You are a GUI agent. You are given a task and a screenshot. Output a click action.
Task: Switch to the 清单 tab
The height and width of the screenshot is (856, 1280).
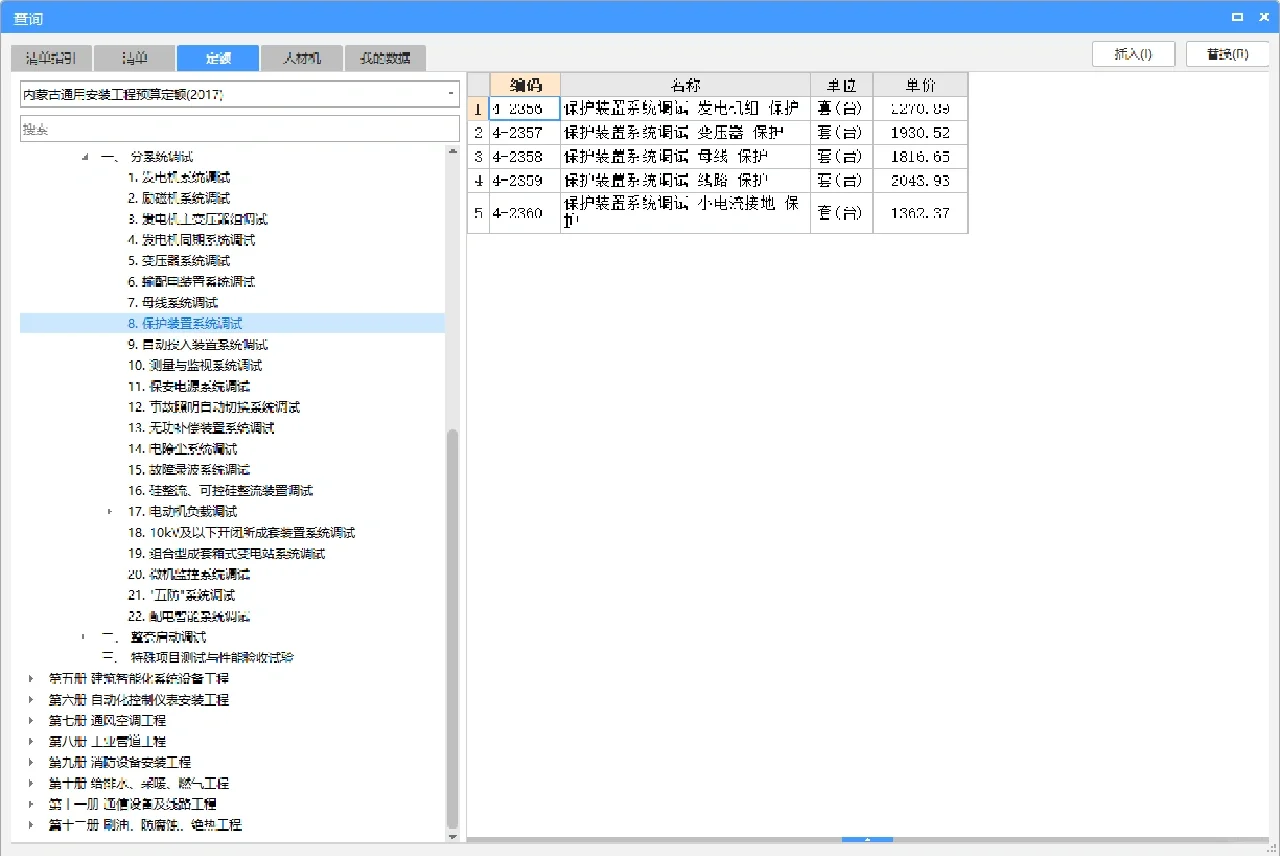[x=134, y=58]
